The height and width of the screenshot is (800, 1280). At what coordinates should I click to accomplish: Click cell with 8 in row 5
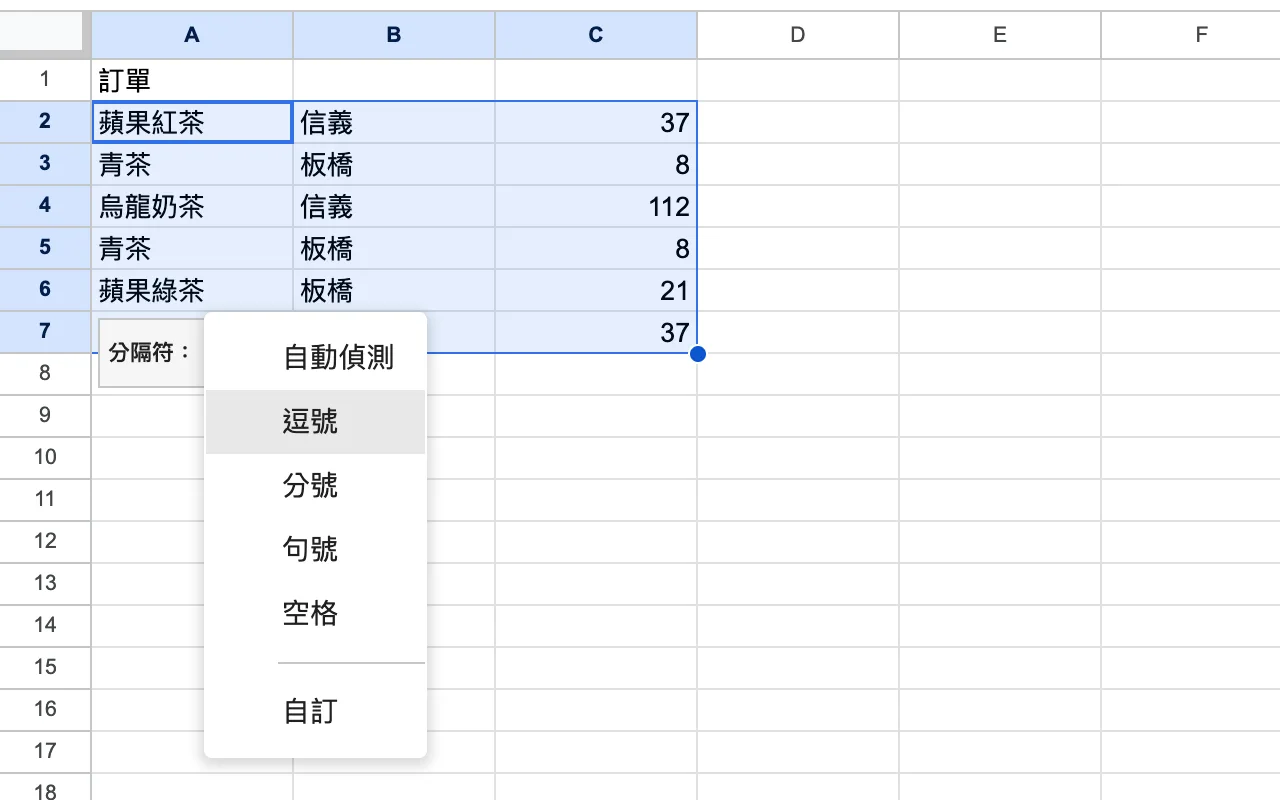(596, 248)
